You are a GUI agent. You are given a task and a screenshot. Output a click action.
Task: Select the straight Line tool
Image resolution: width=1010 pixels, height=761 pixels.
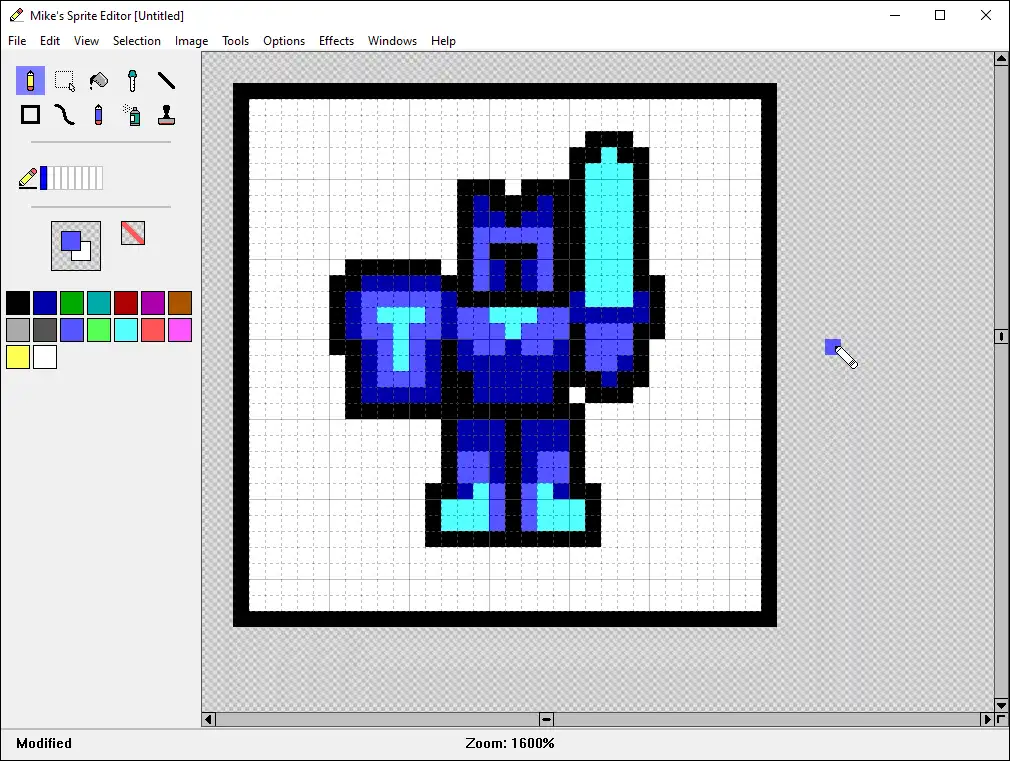[166, 81]
